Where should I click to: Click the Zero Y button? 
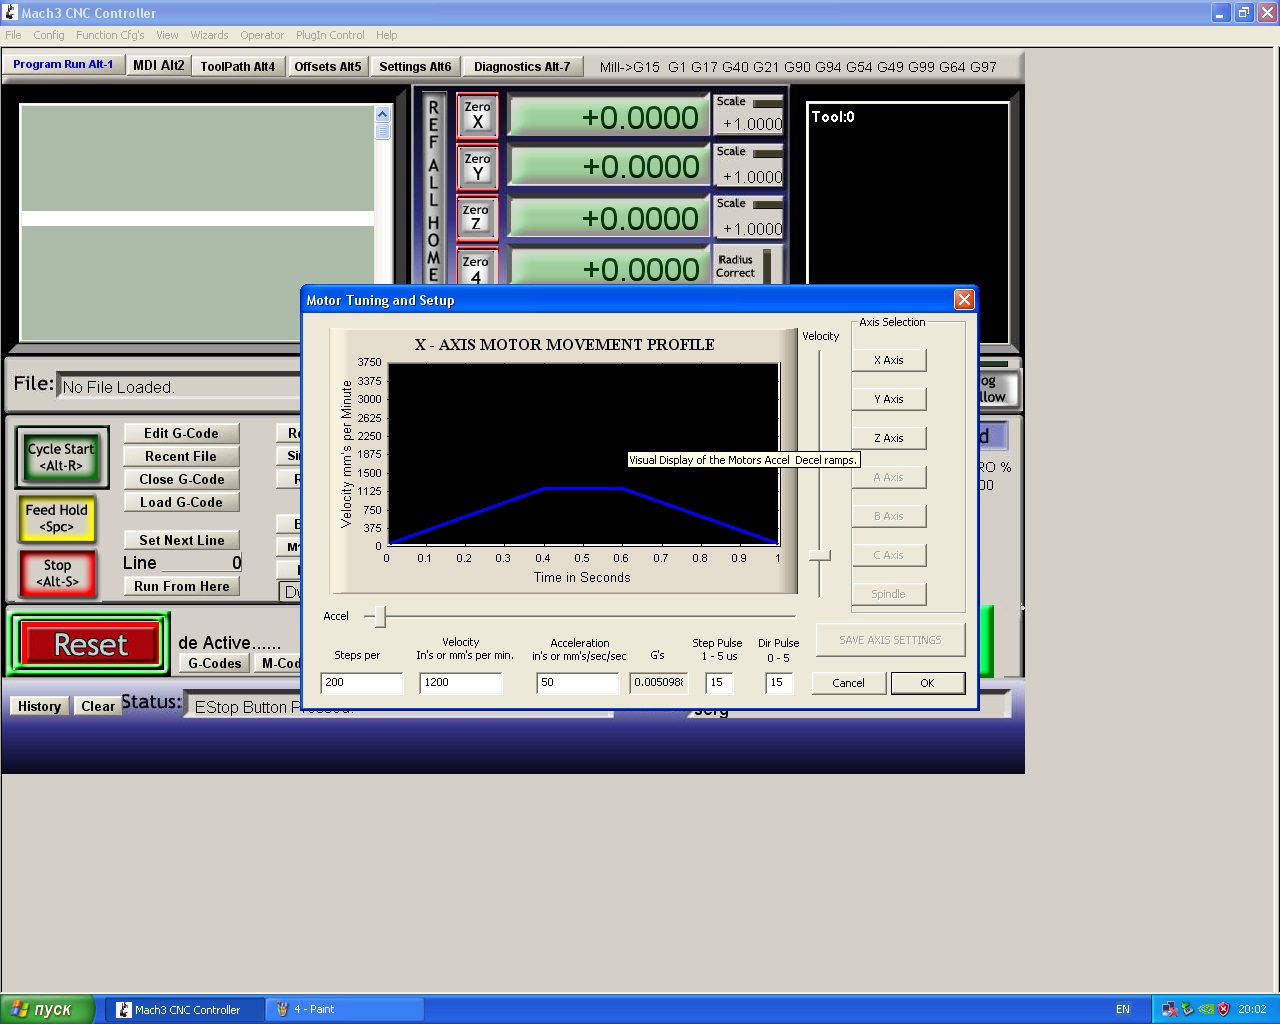coord(477,167)
